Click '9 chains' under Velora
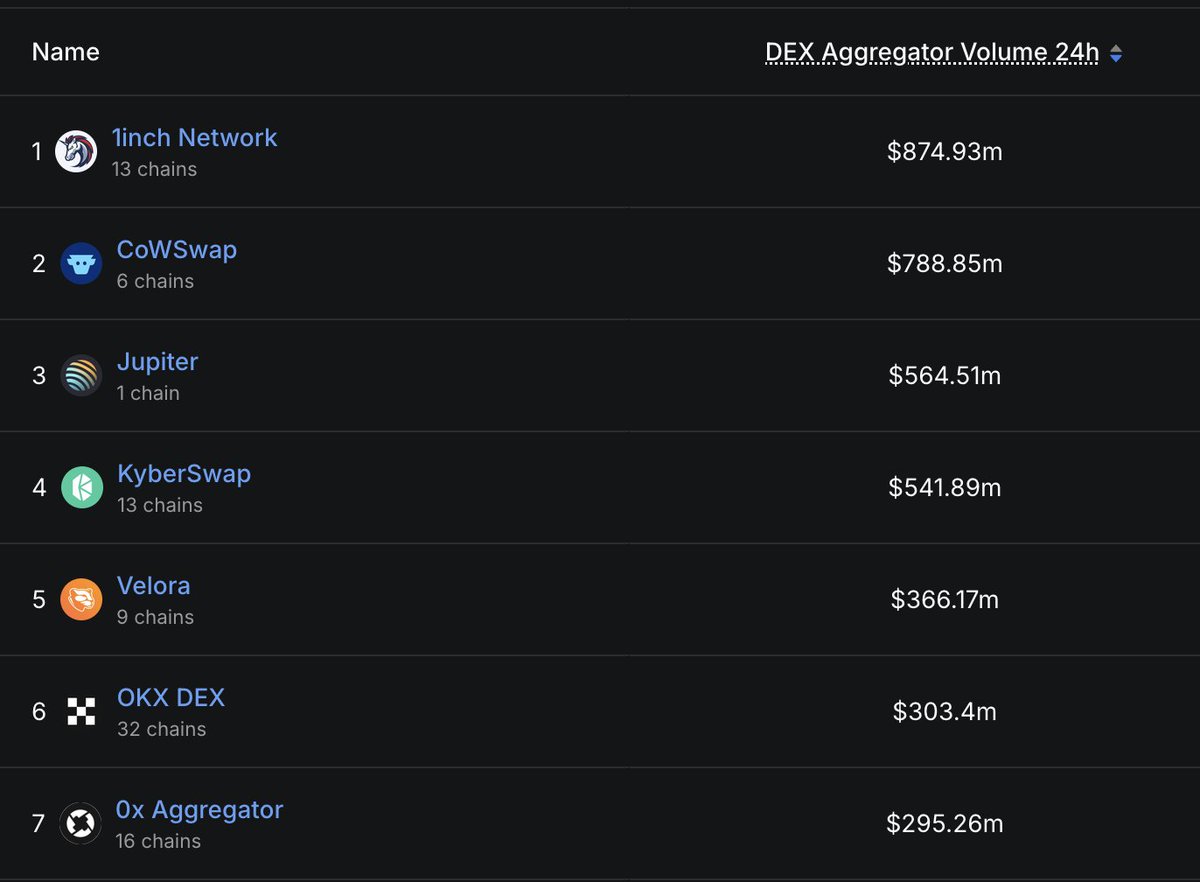 155,617
